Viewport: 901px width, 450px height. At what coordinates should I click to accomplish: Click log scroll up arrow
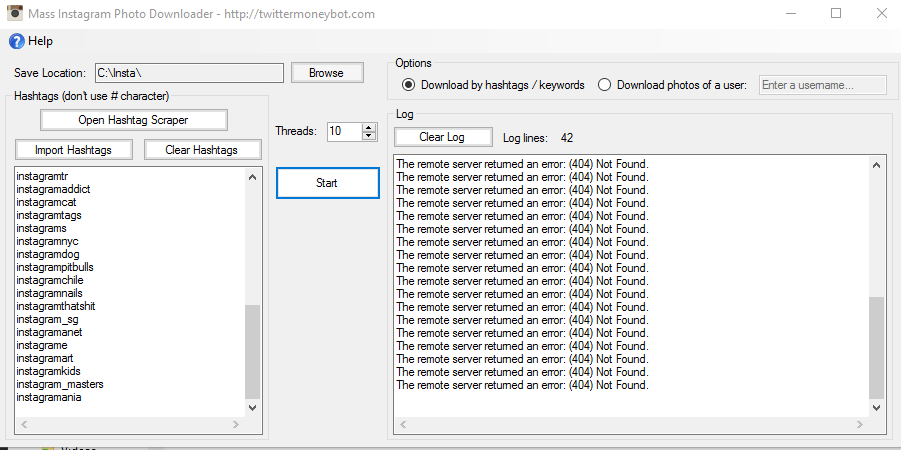tap(876, 165)
